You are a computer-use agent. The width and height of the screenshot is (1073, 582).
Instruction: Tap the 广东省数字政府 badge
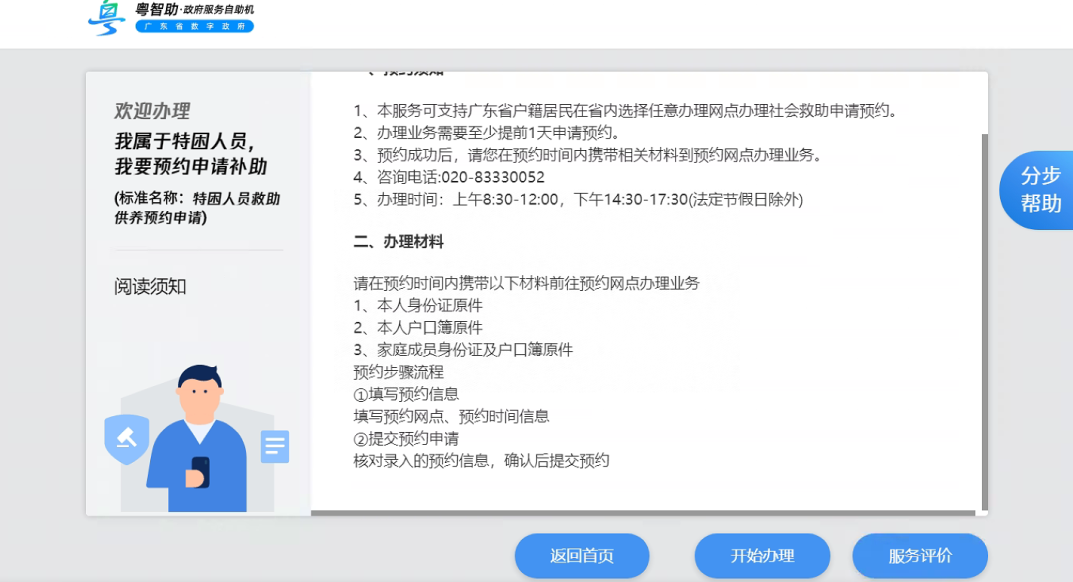194,26
